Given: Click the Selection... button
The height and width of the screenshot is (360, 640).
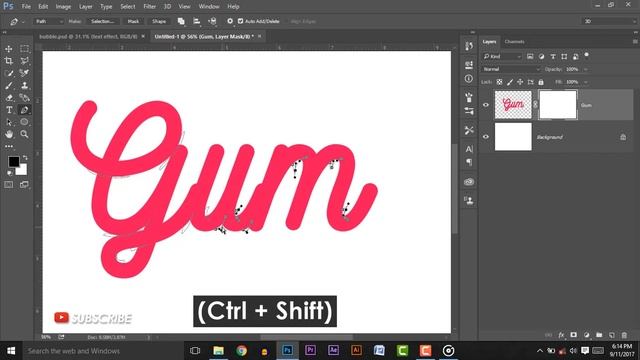Looking at the screenshot, I should 102,21.
